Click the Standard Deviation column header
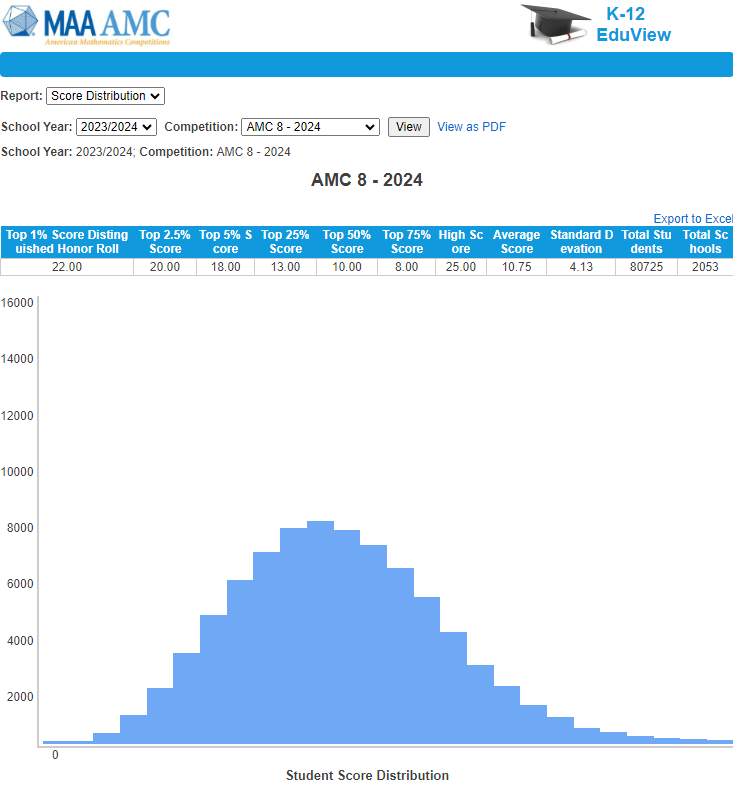The image size is (733, 791). [x=581, y=242]
